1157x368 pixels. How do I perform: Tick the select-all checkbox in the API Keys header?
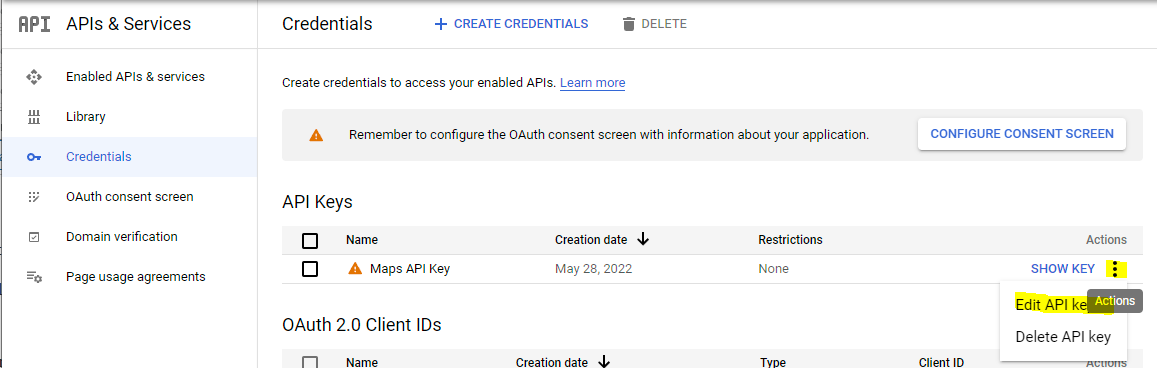310,240
